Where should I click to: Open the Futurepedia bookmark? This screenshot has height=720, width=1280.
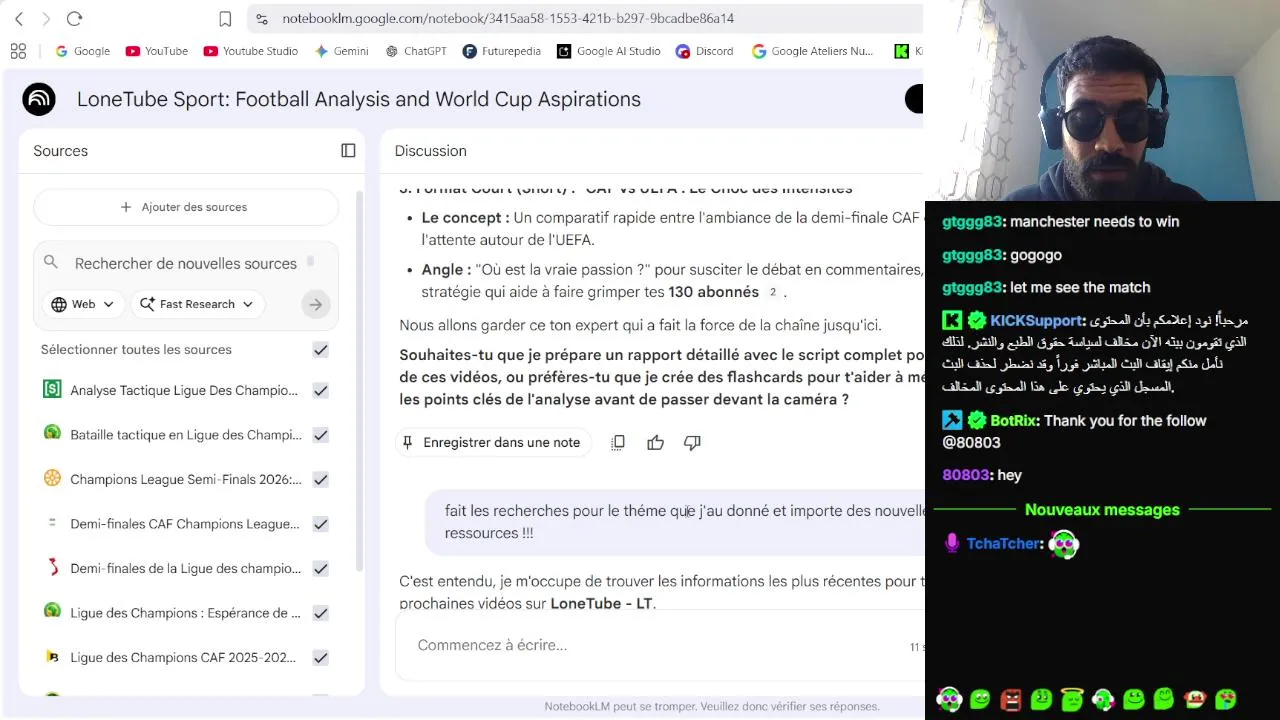(501, 51)
